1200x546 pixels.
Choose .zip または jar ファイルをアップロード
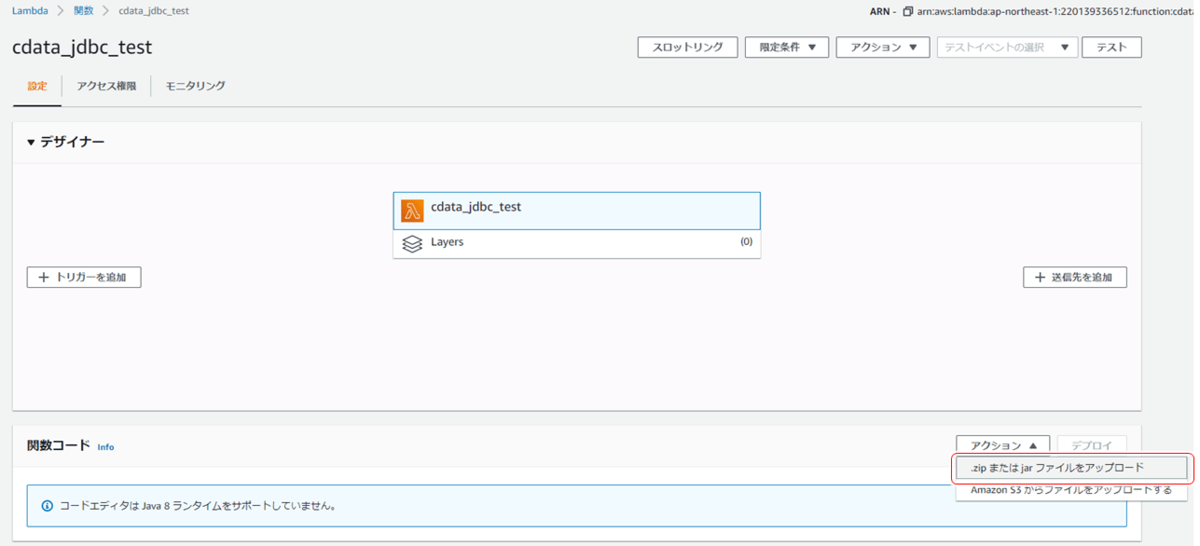tap(1071, 468)
